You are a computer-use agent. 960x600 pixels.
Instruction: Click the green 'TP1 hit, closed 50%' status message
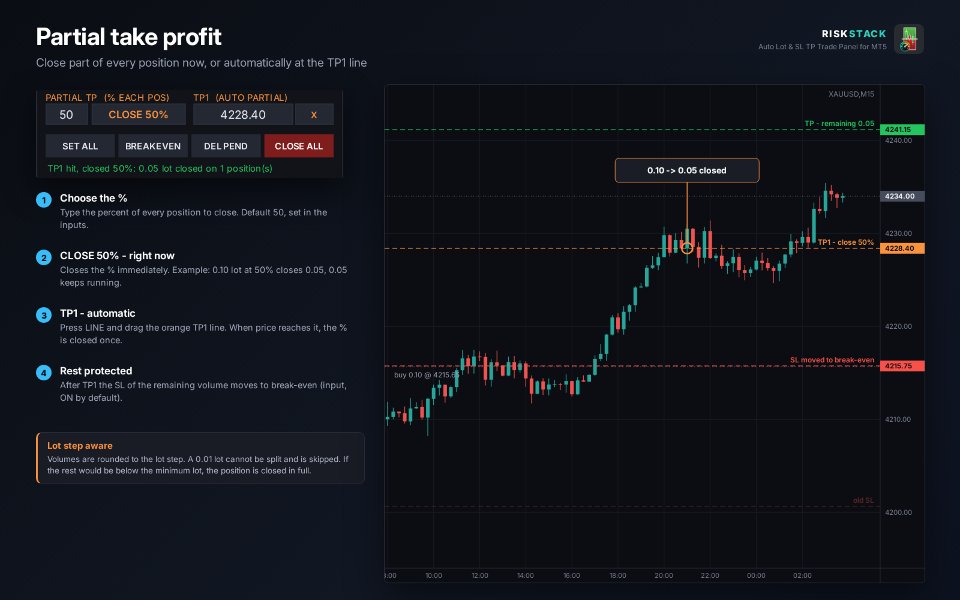(x=160, y=168)
